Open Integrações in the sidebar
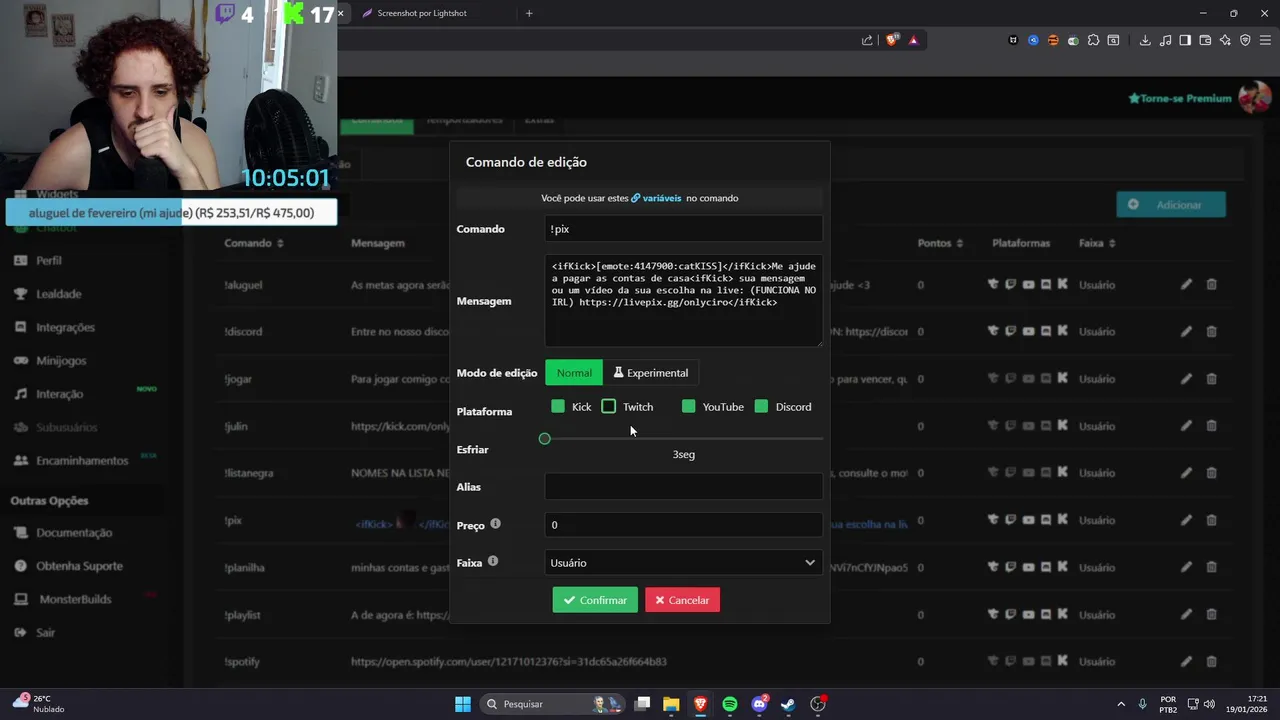The height and width of the screenshot is (720, 1280). tap(65, 327)
